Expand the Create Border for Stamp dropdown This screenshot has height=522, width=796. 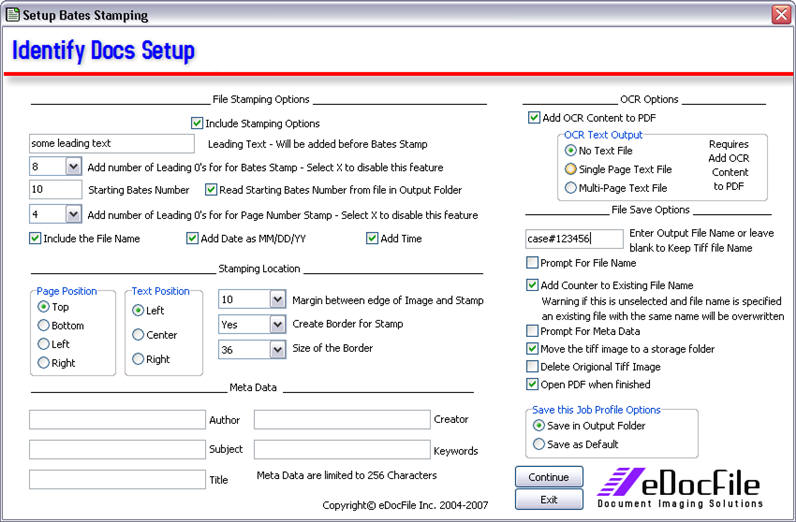(x=277, y=324)
